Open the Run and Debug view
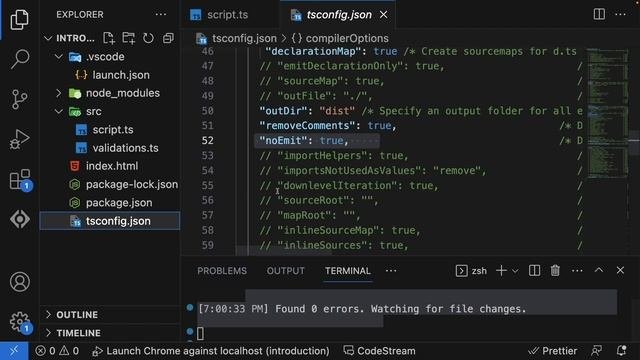 [20, 139]
